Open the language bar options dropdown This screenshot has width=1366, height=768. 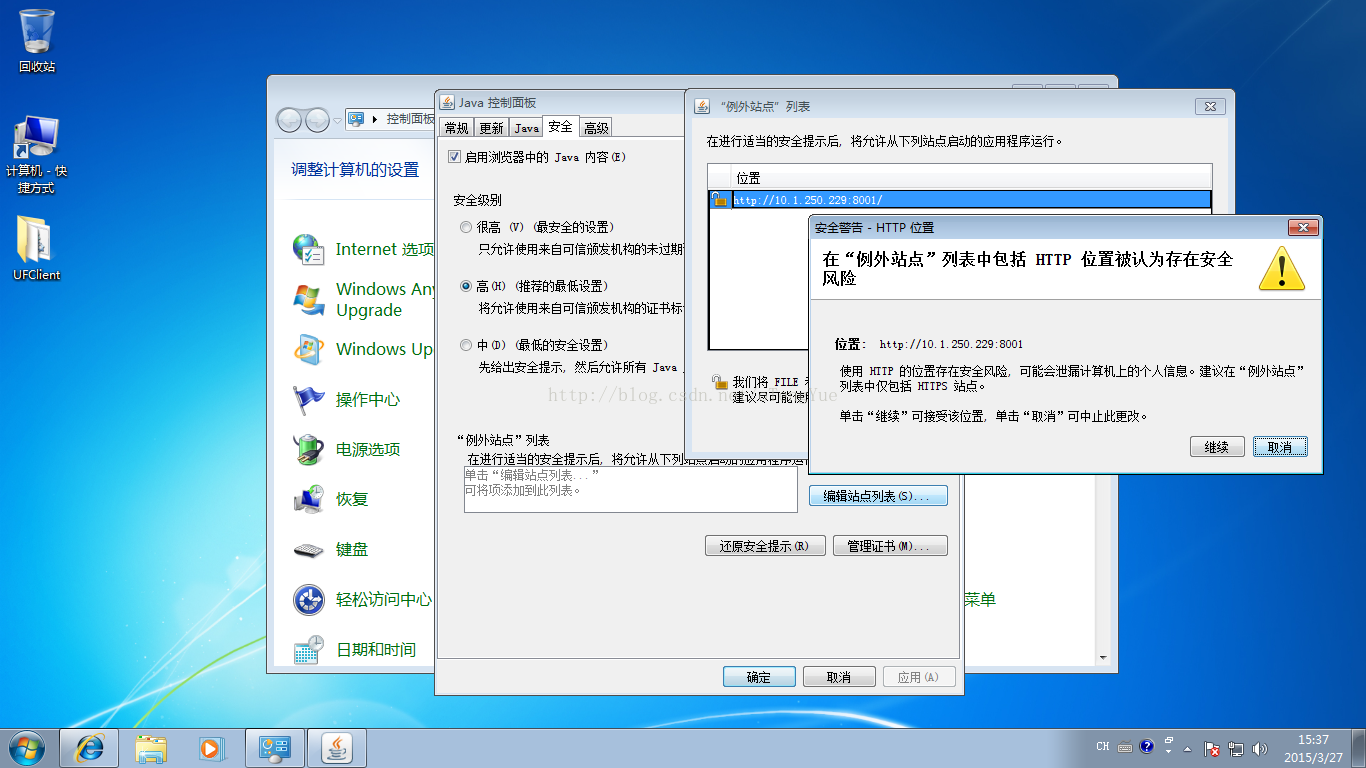pyautogui.click(x=1168, y=750)
